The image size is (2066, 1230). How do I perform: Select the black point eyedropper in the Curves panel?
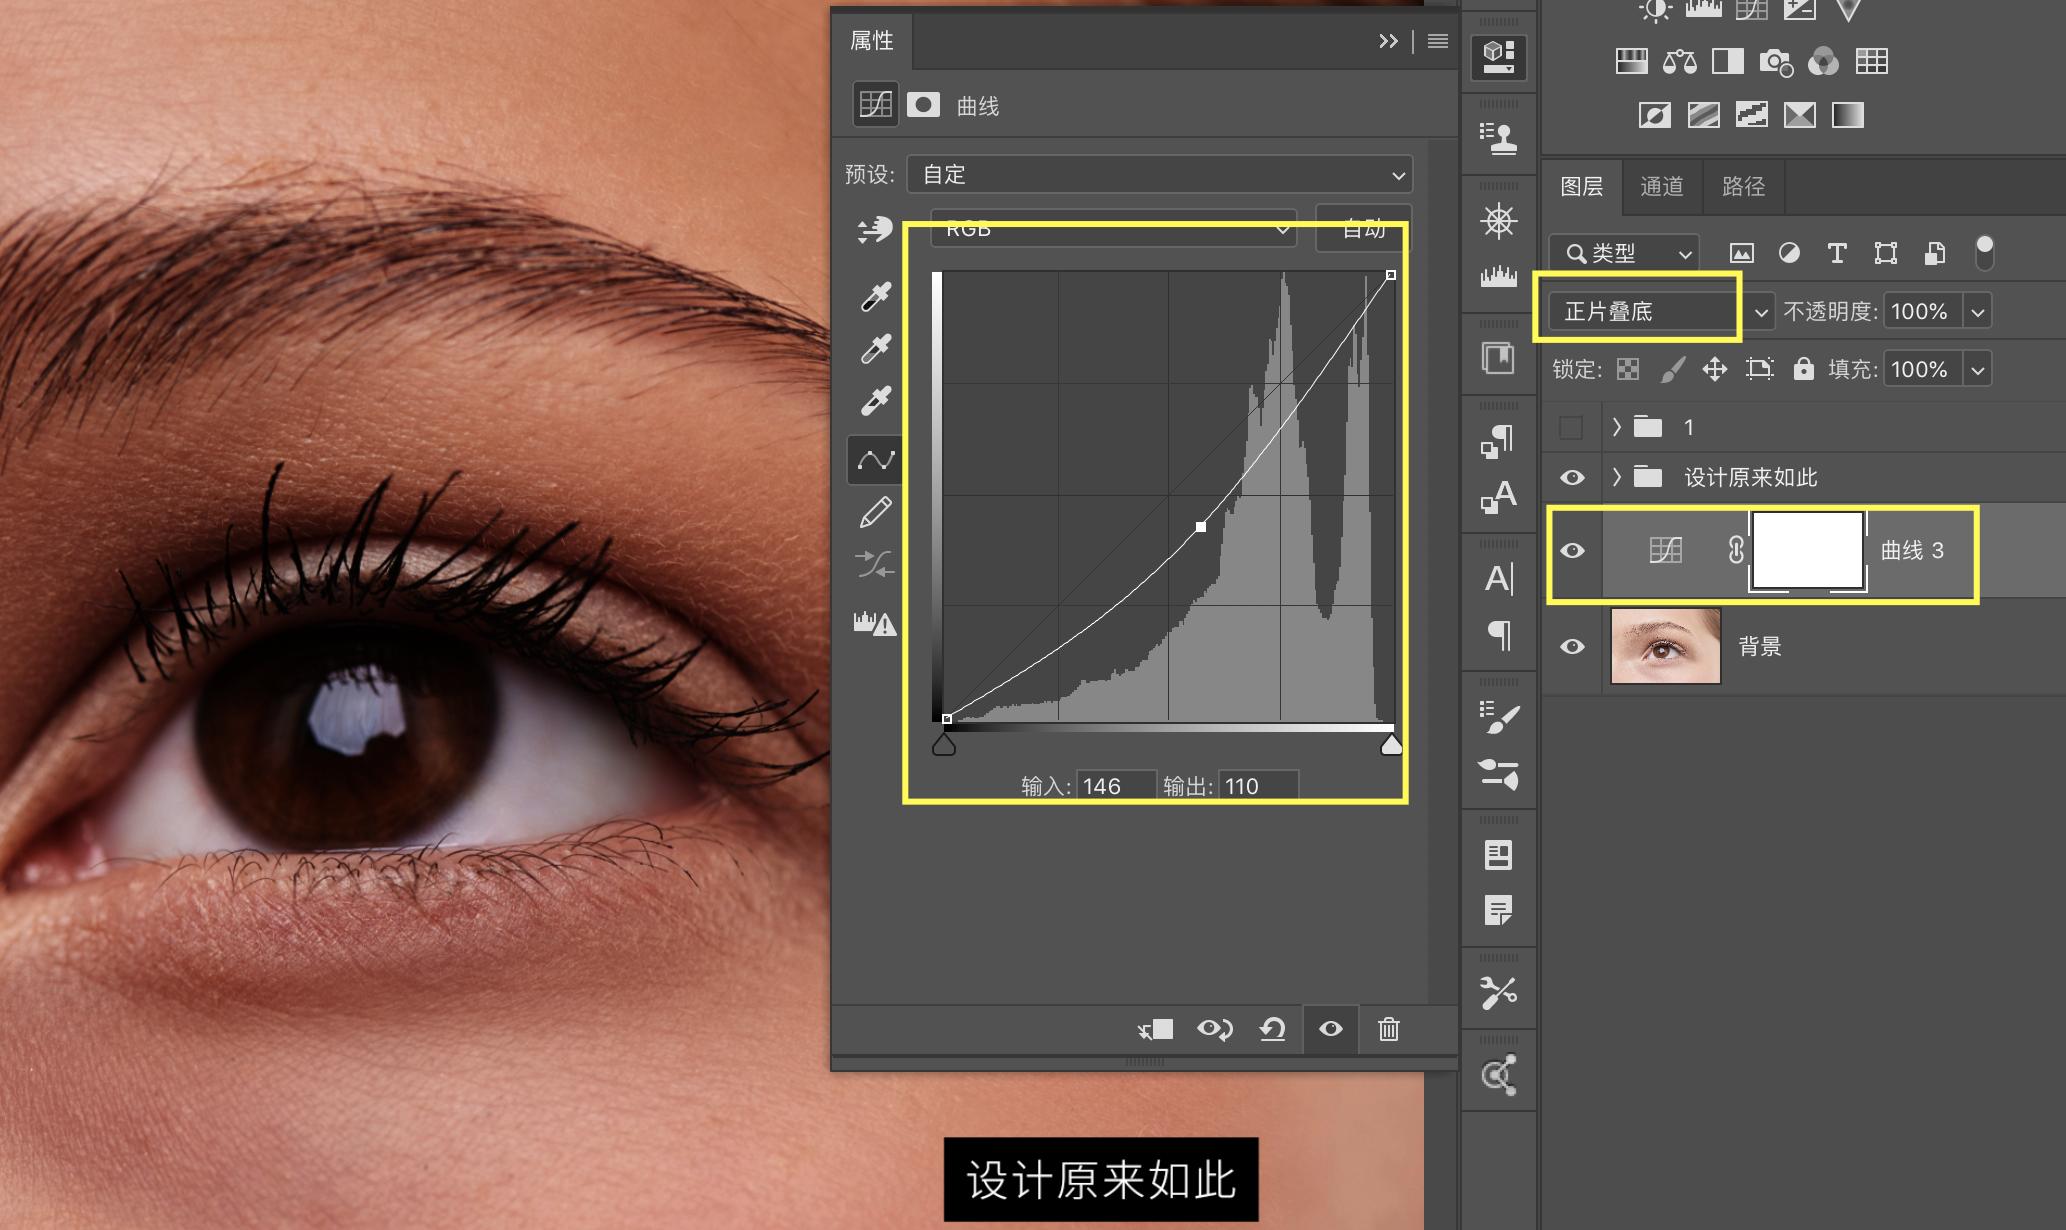coord(876,296)
